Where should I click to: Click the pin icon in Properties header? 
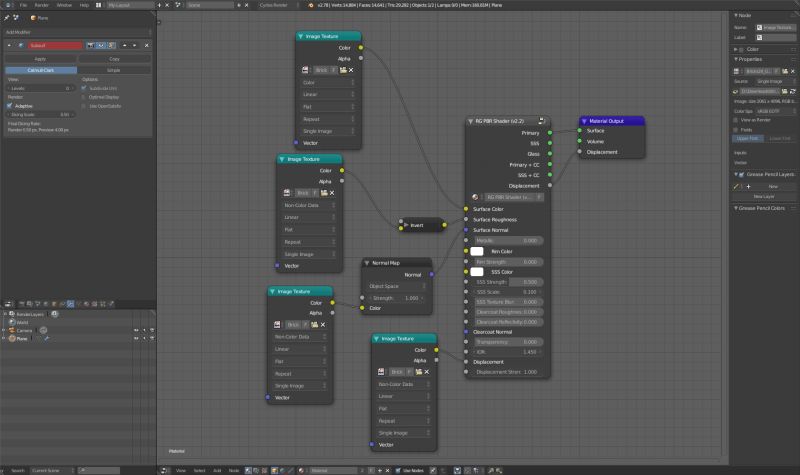pos(7,17)
